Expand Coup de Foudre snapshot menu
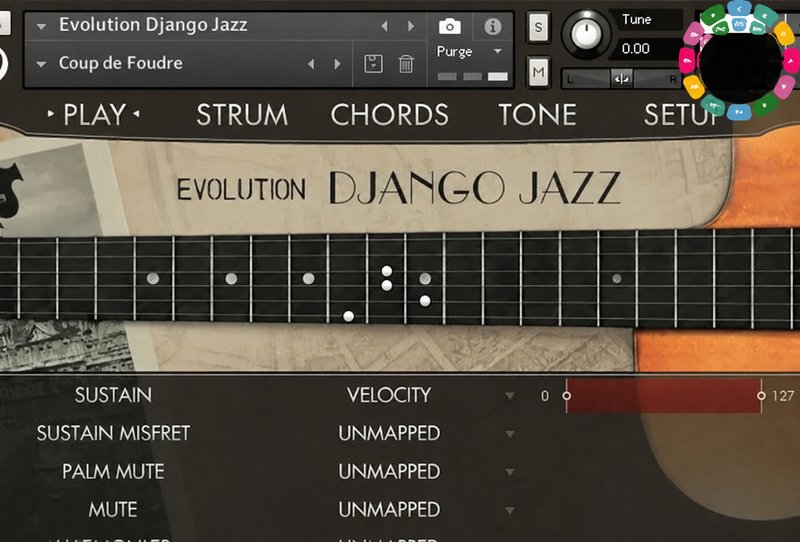 pos(41,64)
